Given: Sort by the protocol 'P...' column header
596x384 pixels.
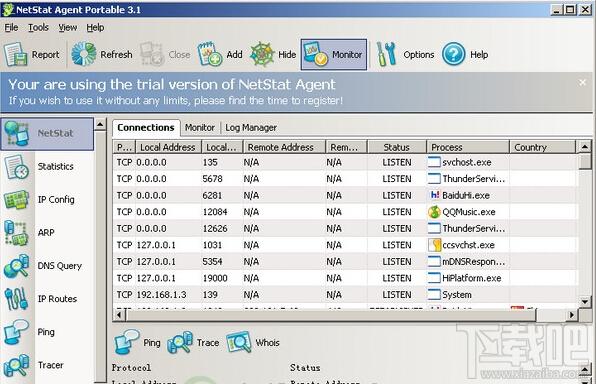Looking at the screenshot, I should pyautogui.click(x=124, y=147).
